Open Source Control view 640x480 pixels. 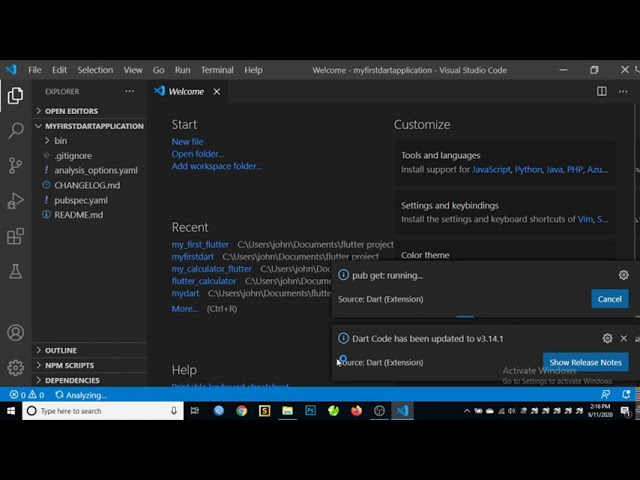(x=16, y=166)
